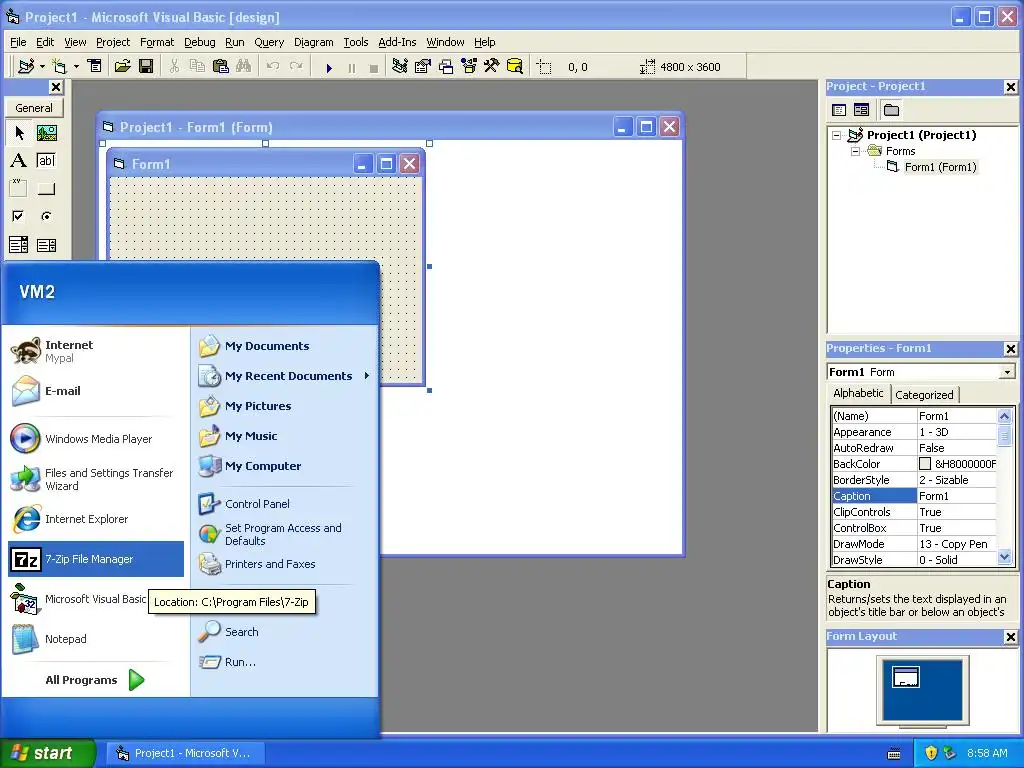Open the Add Project dropdown arrow
Viewport: 1024px width, 768px height.
[42, 67]
